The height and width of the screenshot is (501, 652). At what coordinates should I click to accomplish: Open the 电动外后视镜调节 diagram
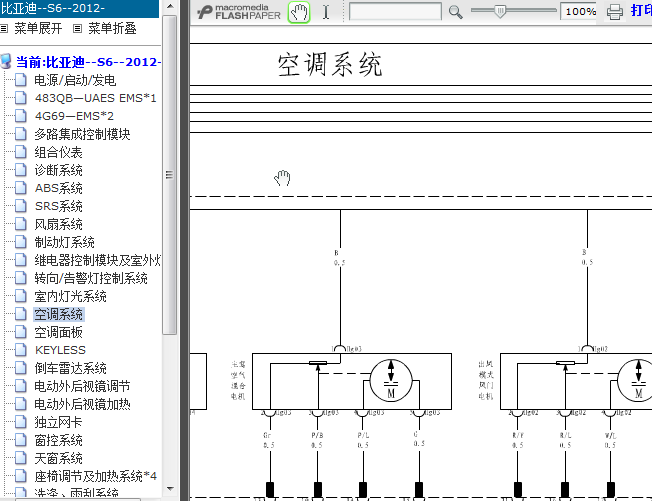click(x=82, y=386)
